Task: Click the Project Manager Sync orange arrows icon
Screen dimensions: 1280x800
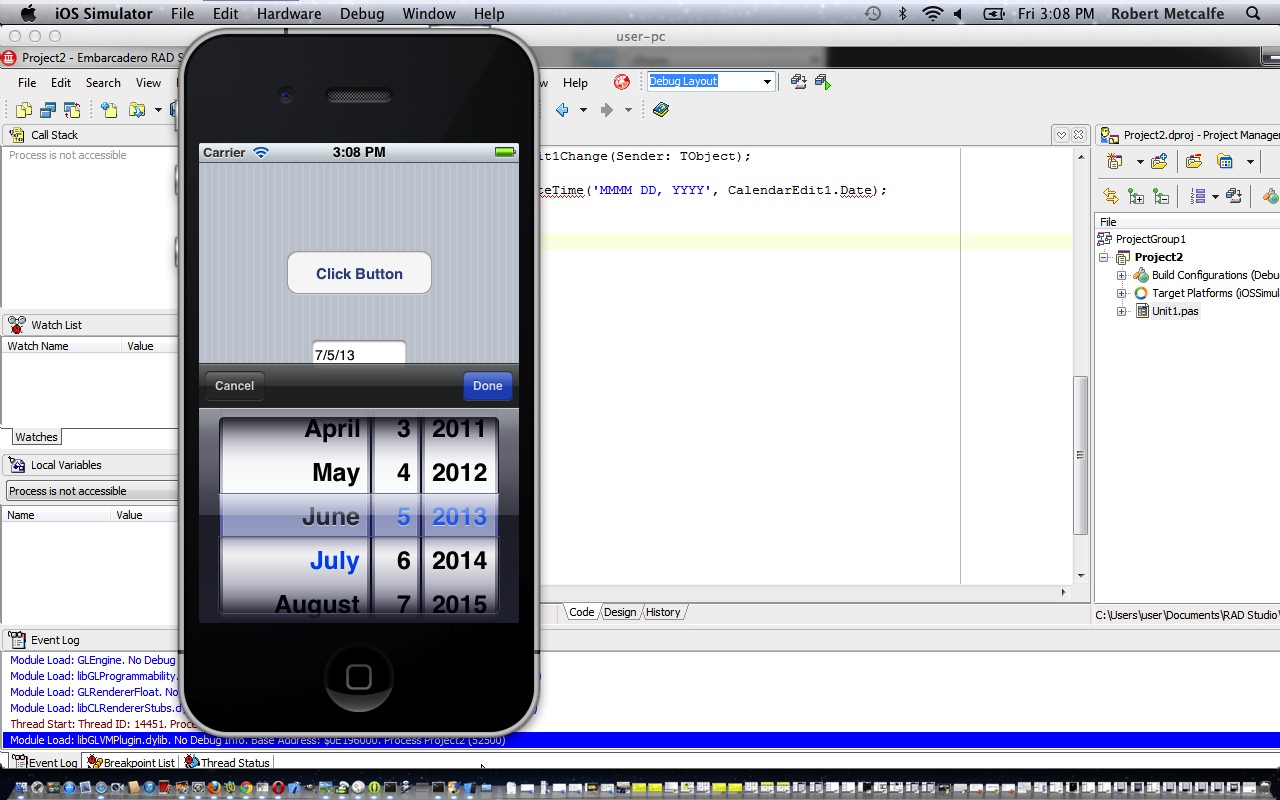Action: tap(1110, 196)
